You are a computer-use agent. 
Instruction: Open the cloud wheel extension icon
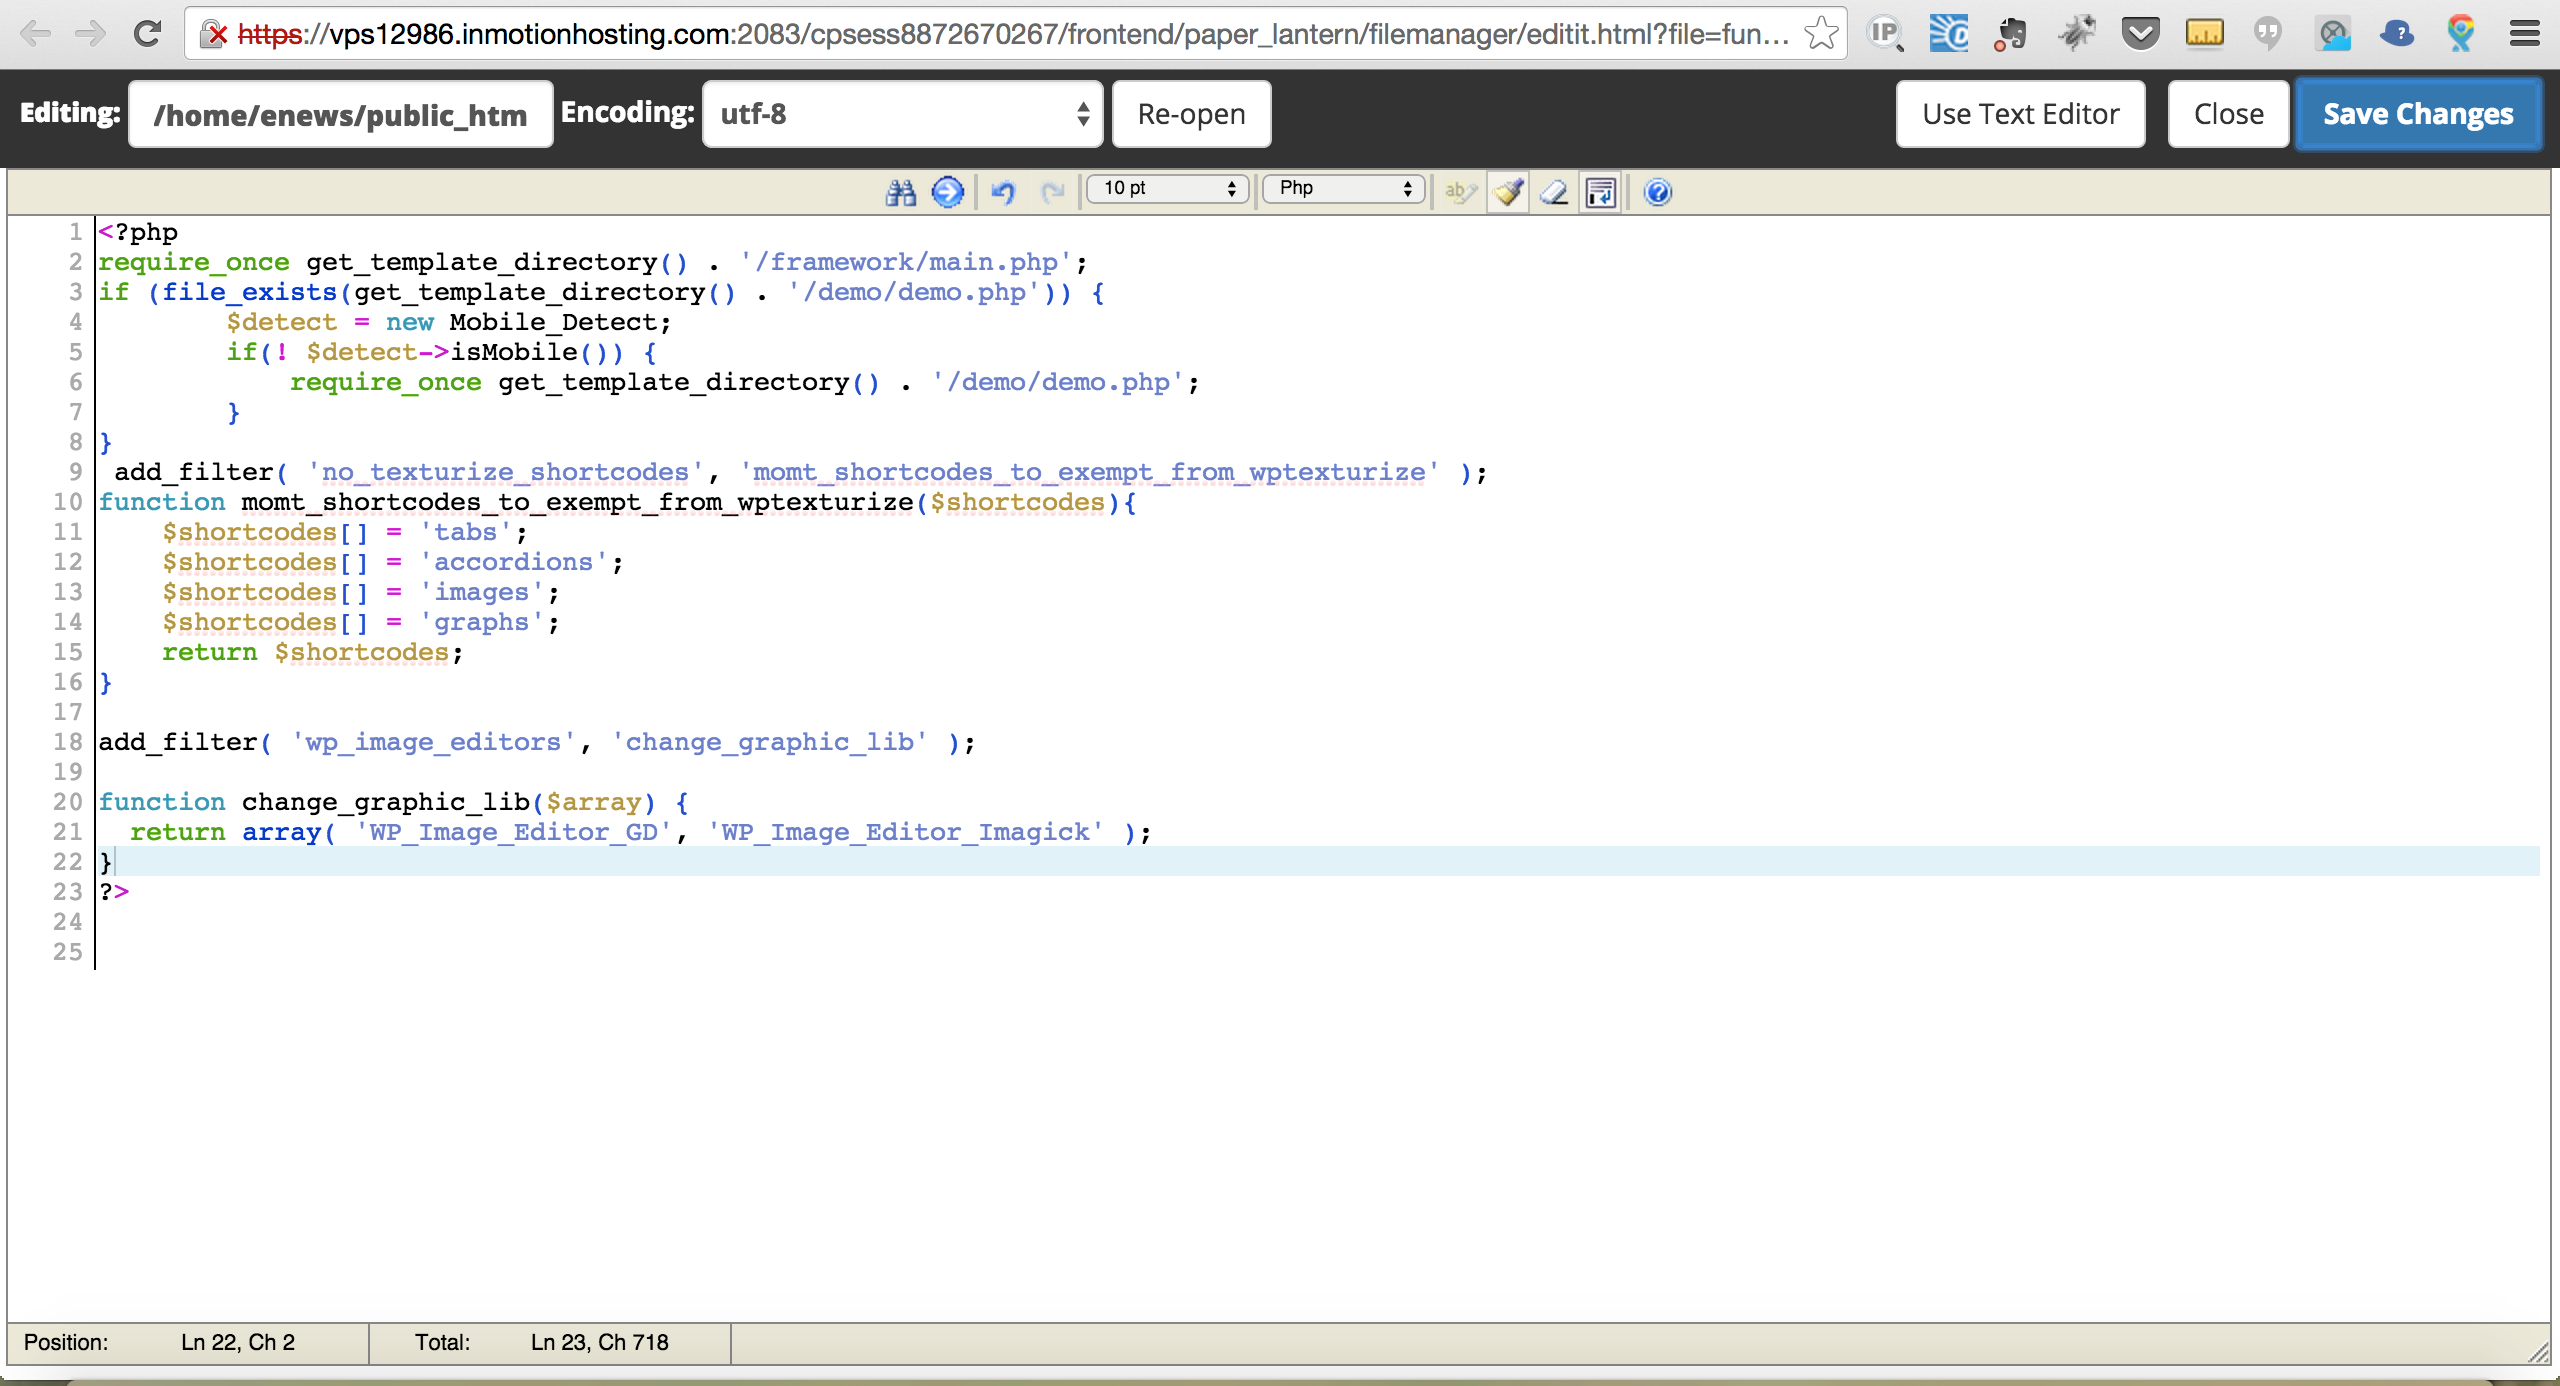(x=2334, y=34)
